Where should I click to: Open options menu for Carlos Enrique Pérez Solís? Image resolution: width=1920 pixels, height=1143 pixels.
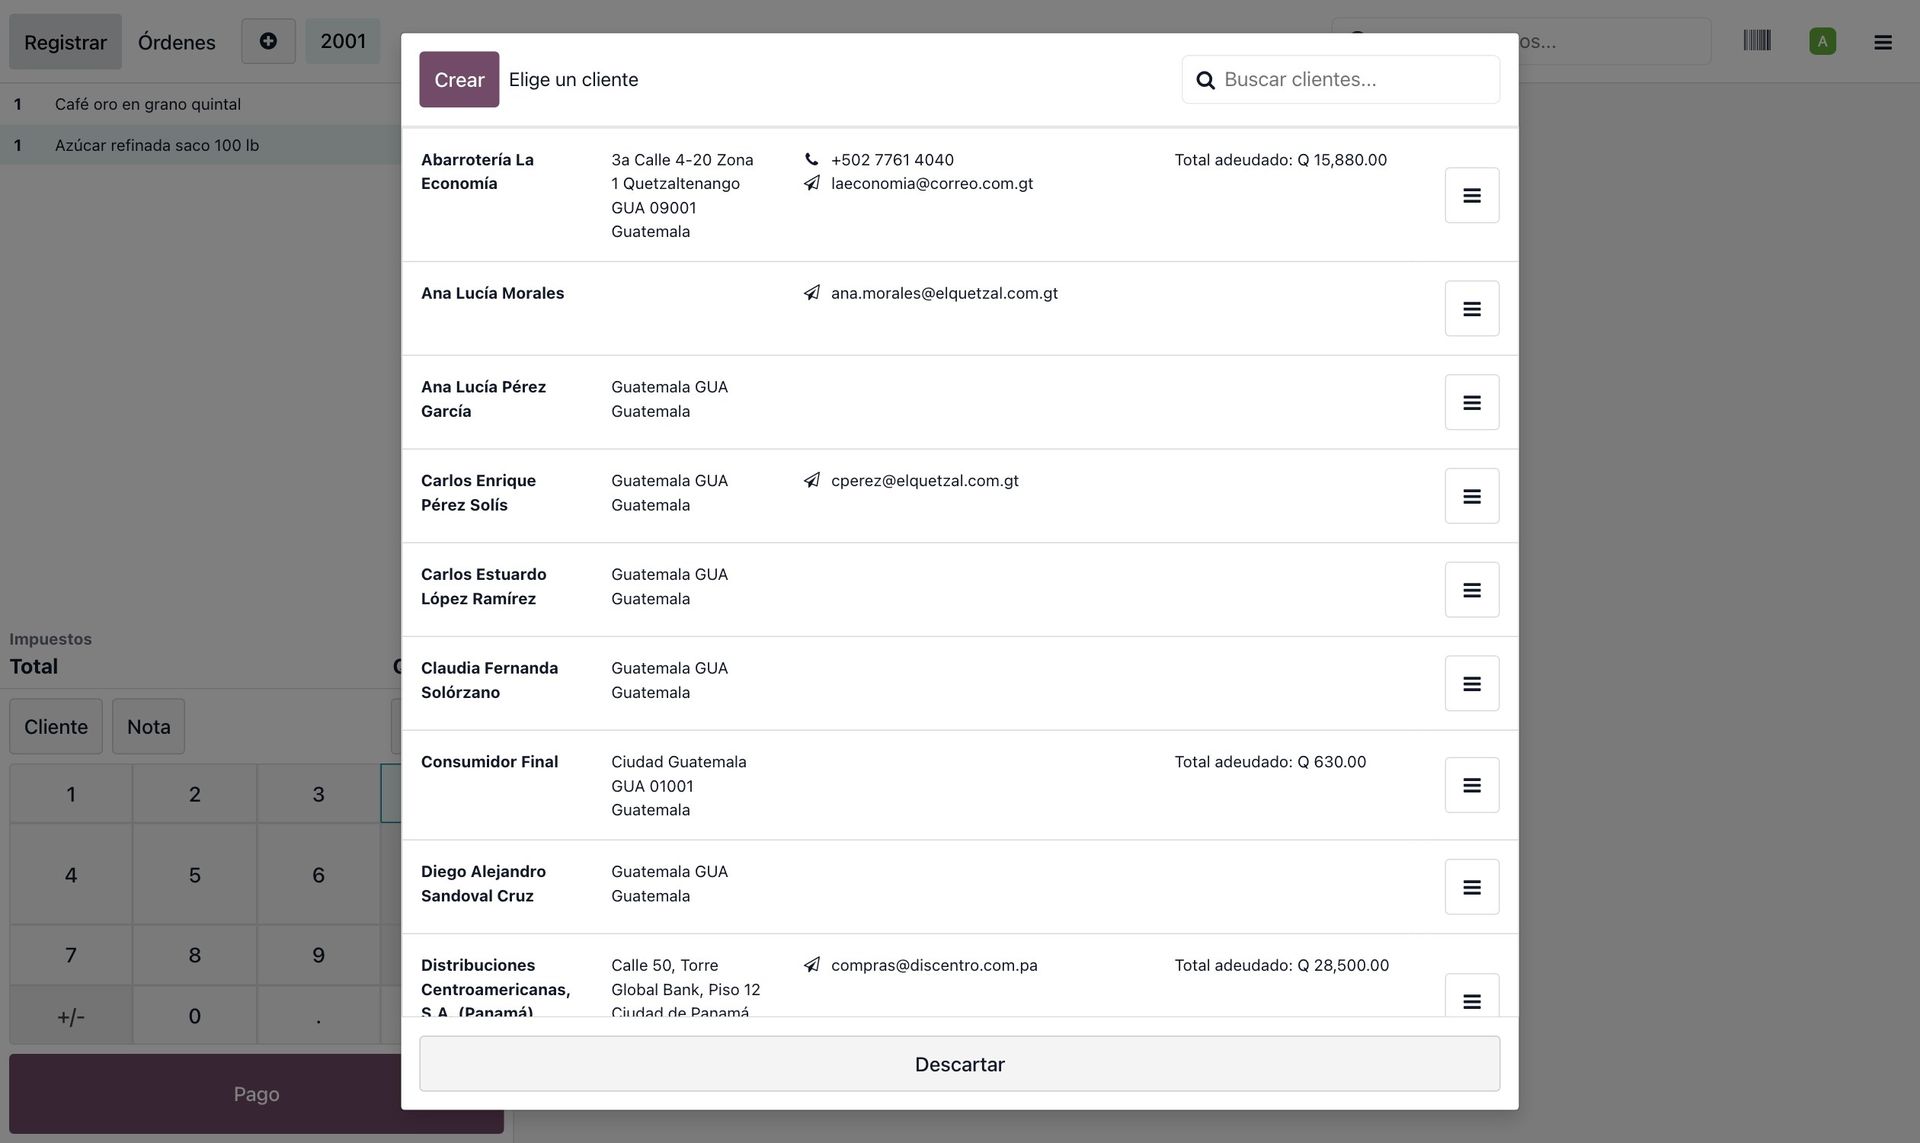click(x=1471, y=496)
